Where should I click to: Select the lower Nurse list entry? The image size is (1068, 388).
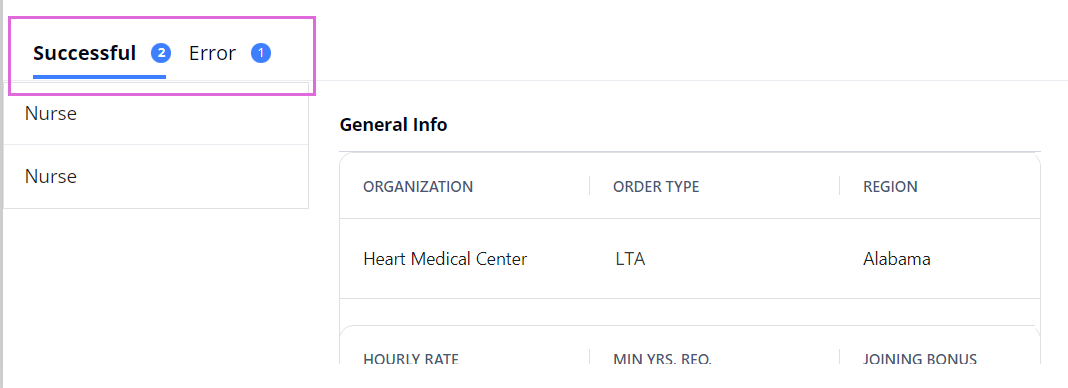[156, 176]
